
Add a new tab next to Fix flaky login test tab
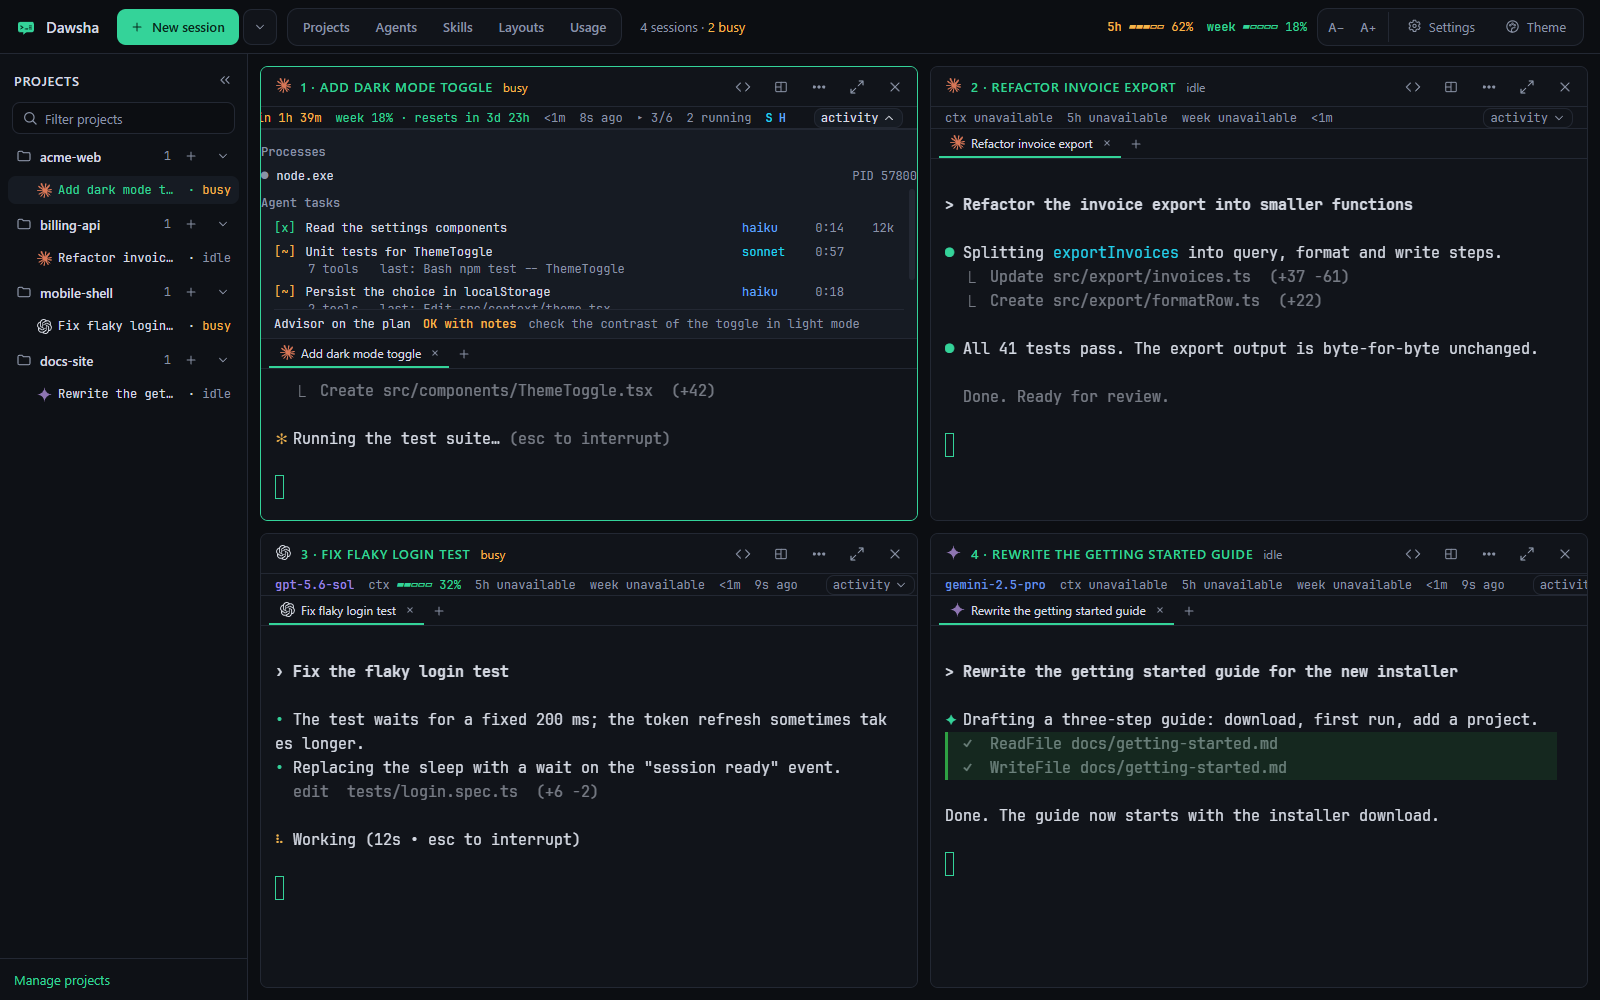[x=439, y=611]
